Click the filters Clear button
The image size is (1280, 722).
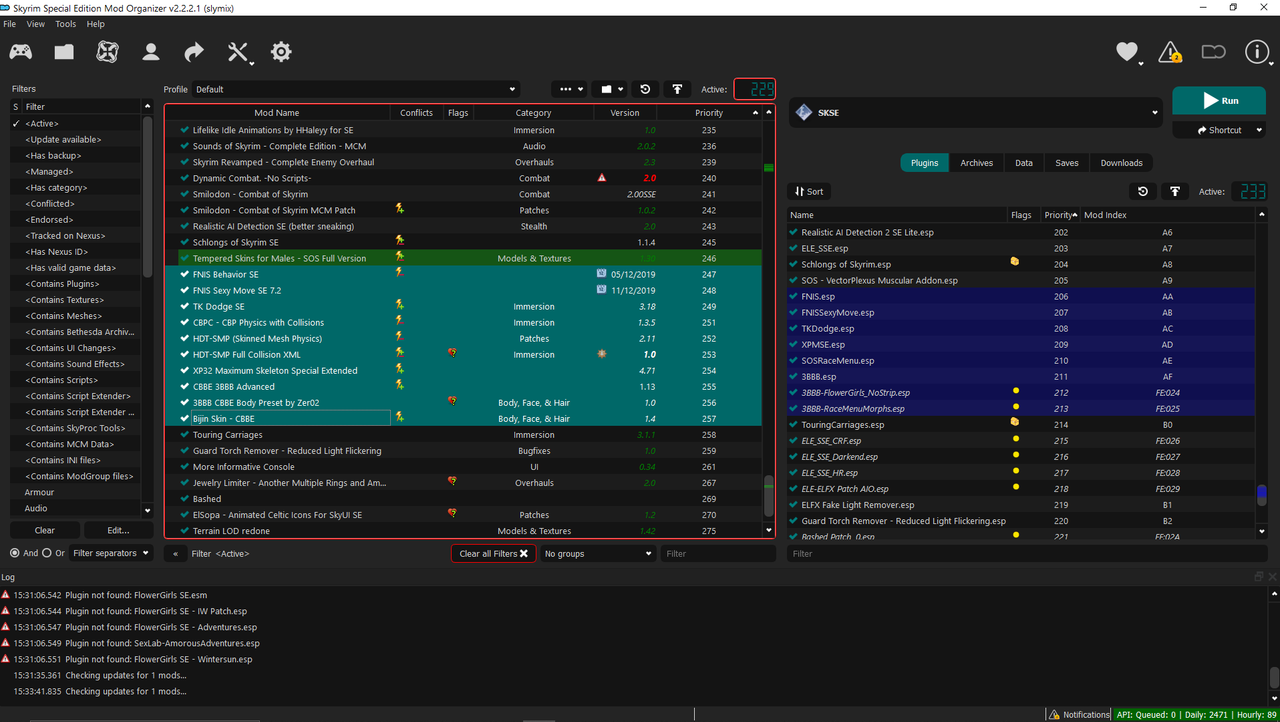pyautogui.click(x=45, y=530)
